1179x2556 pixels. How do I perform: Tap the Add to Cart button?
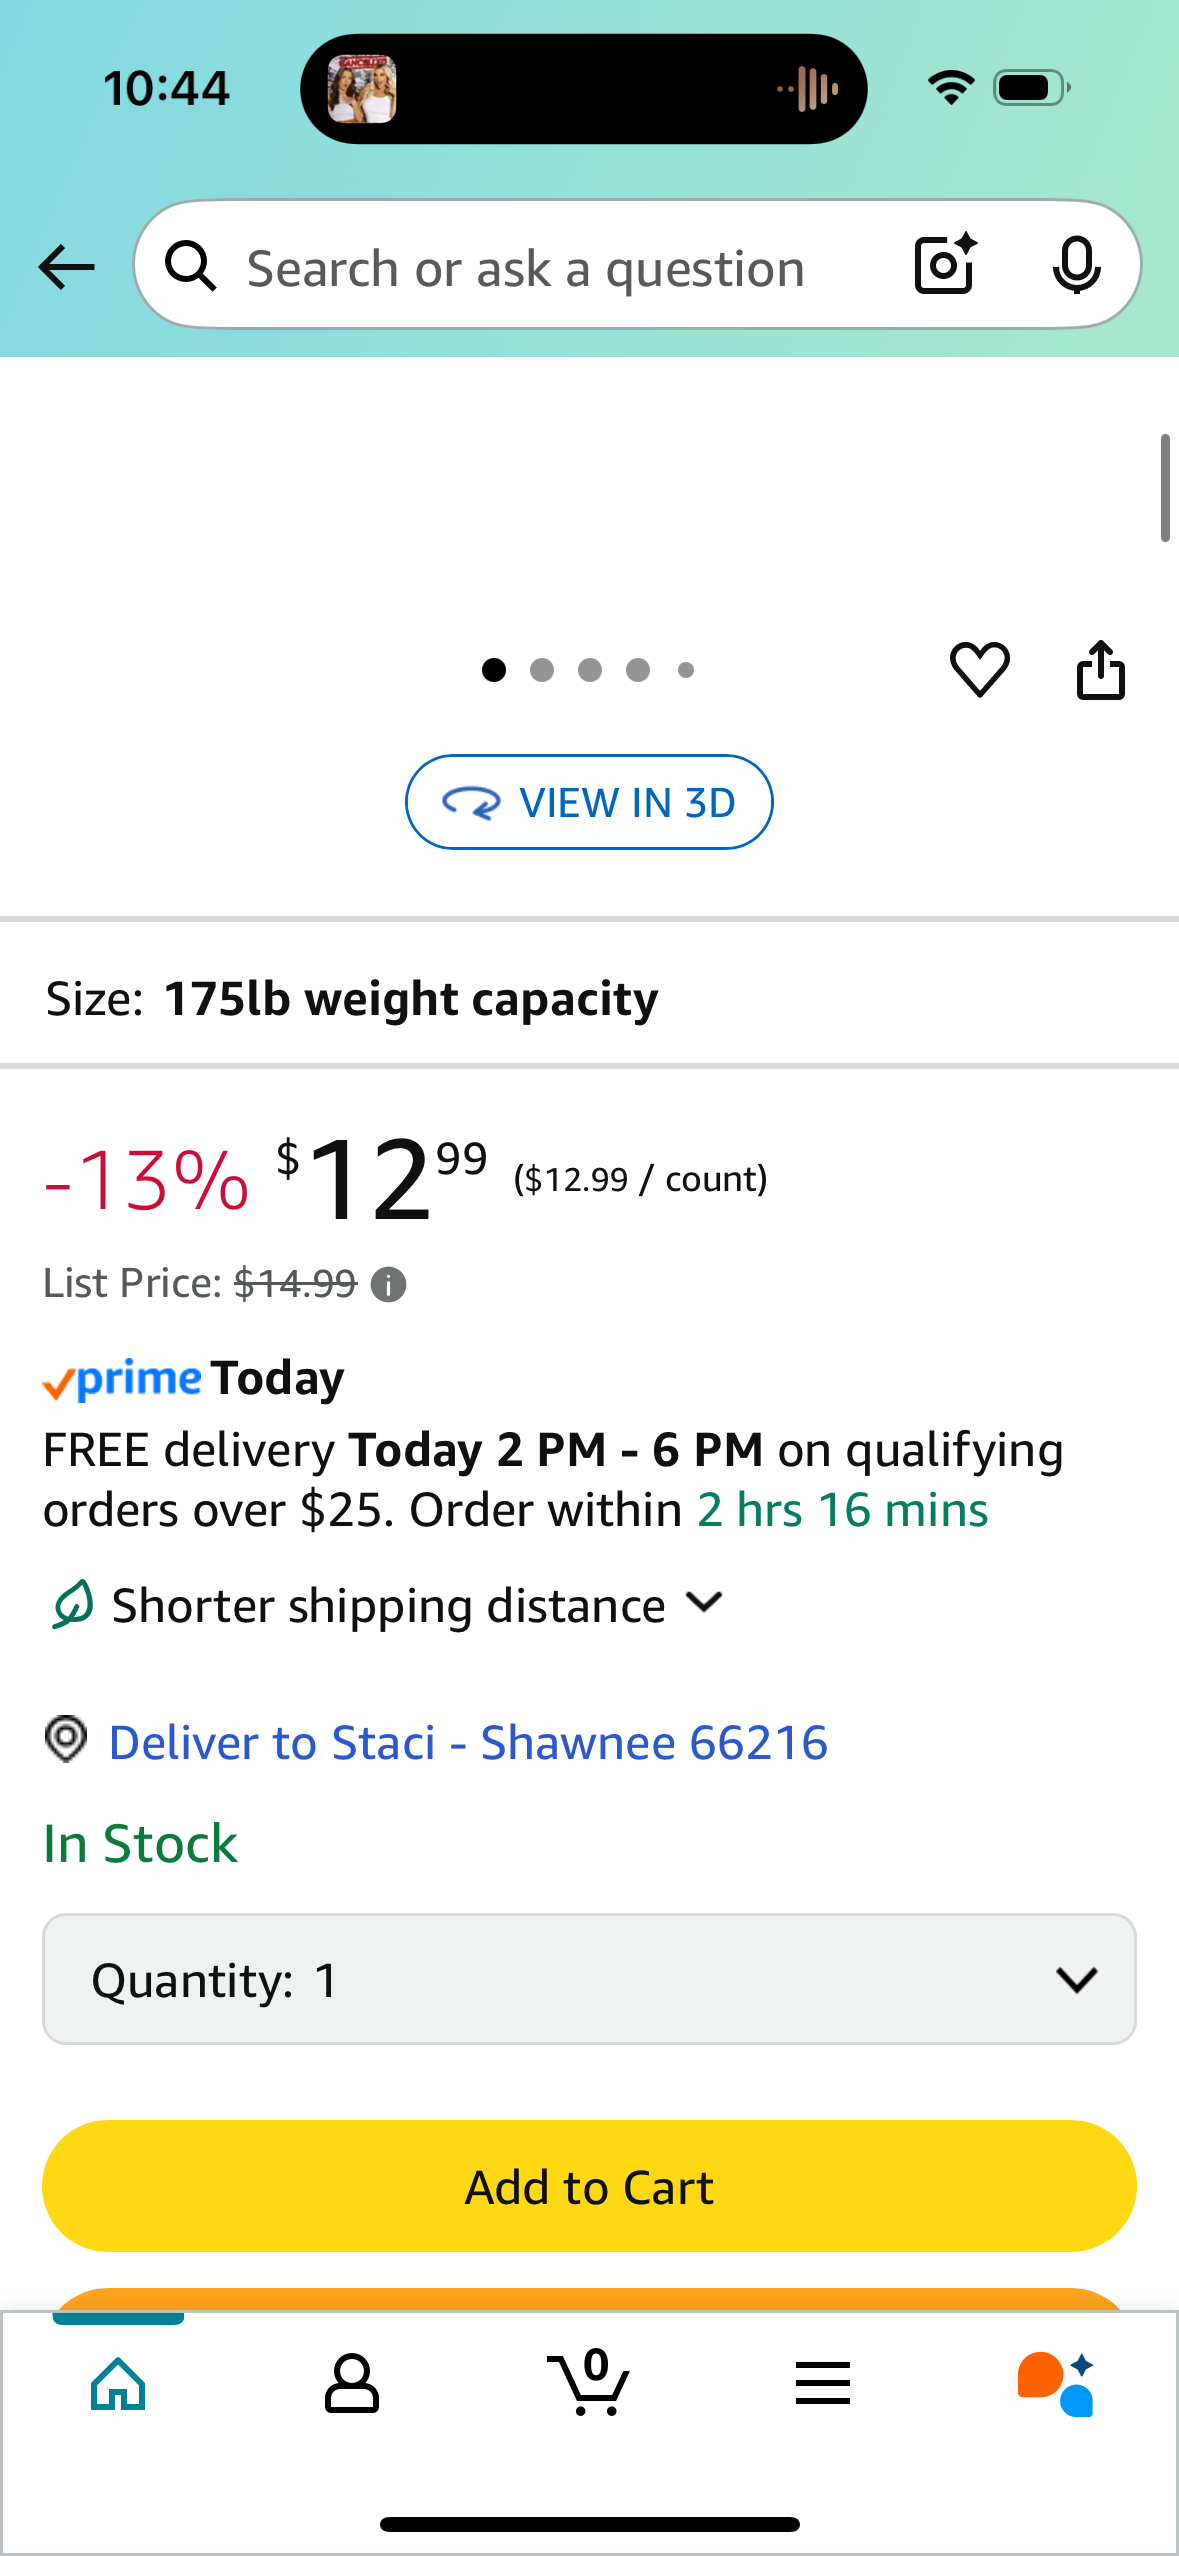pos(589,2186)
